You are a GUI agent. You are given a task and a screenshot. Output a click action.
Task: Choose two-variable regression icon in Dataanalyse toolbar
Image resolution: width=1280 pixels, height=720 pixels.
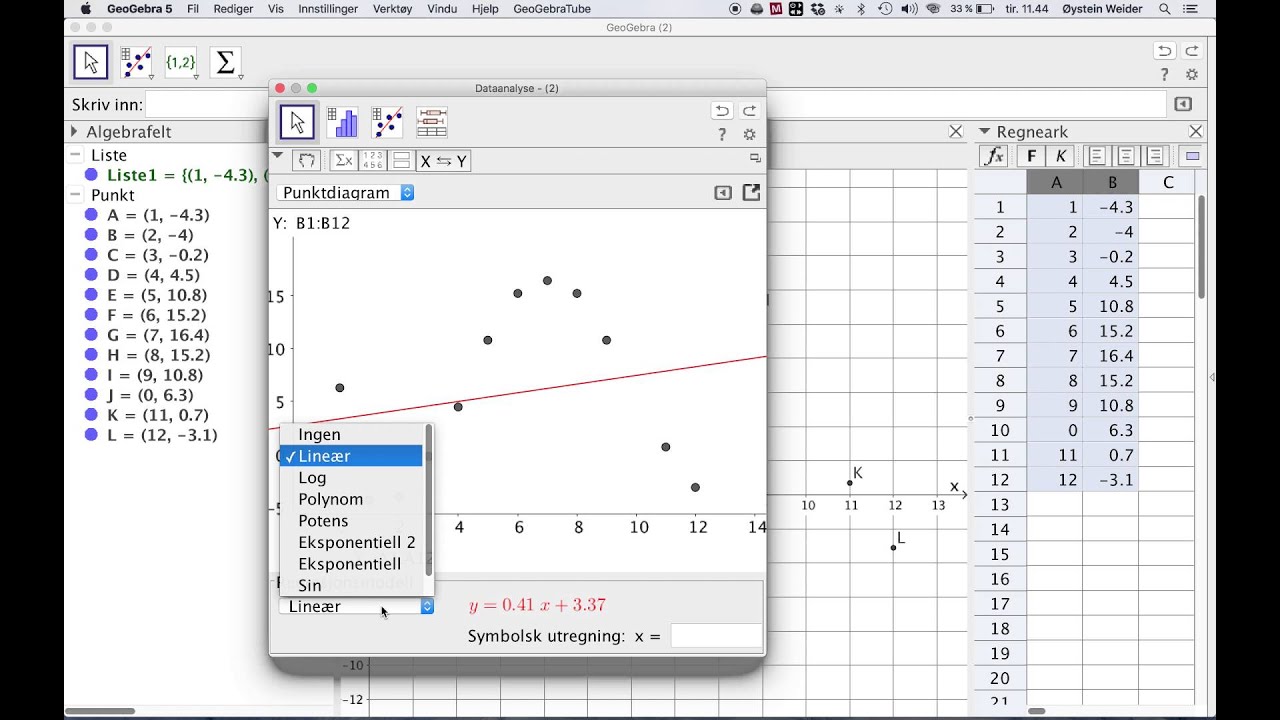tap(387, 122)
